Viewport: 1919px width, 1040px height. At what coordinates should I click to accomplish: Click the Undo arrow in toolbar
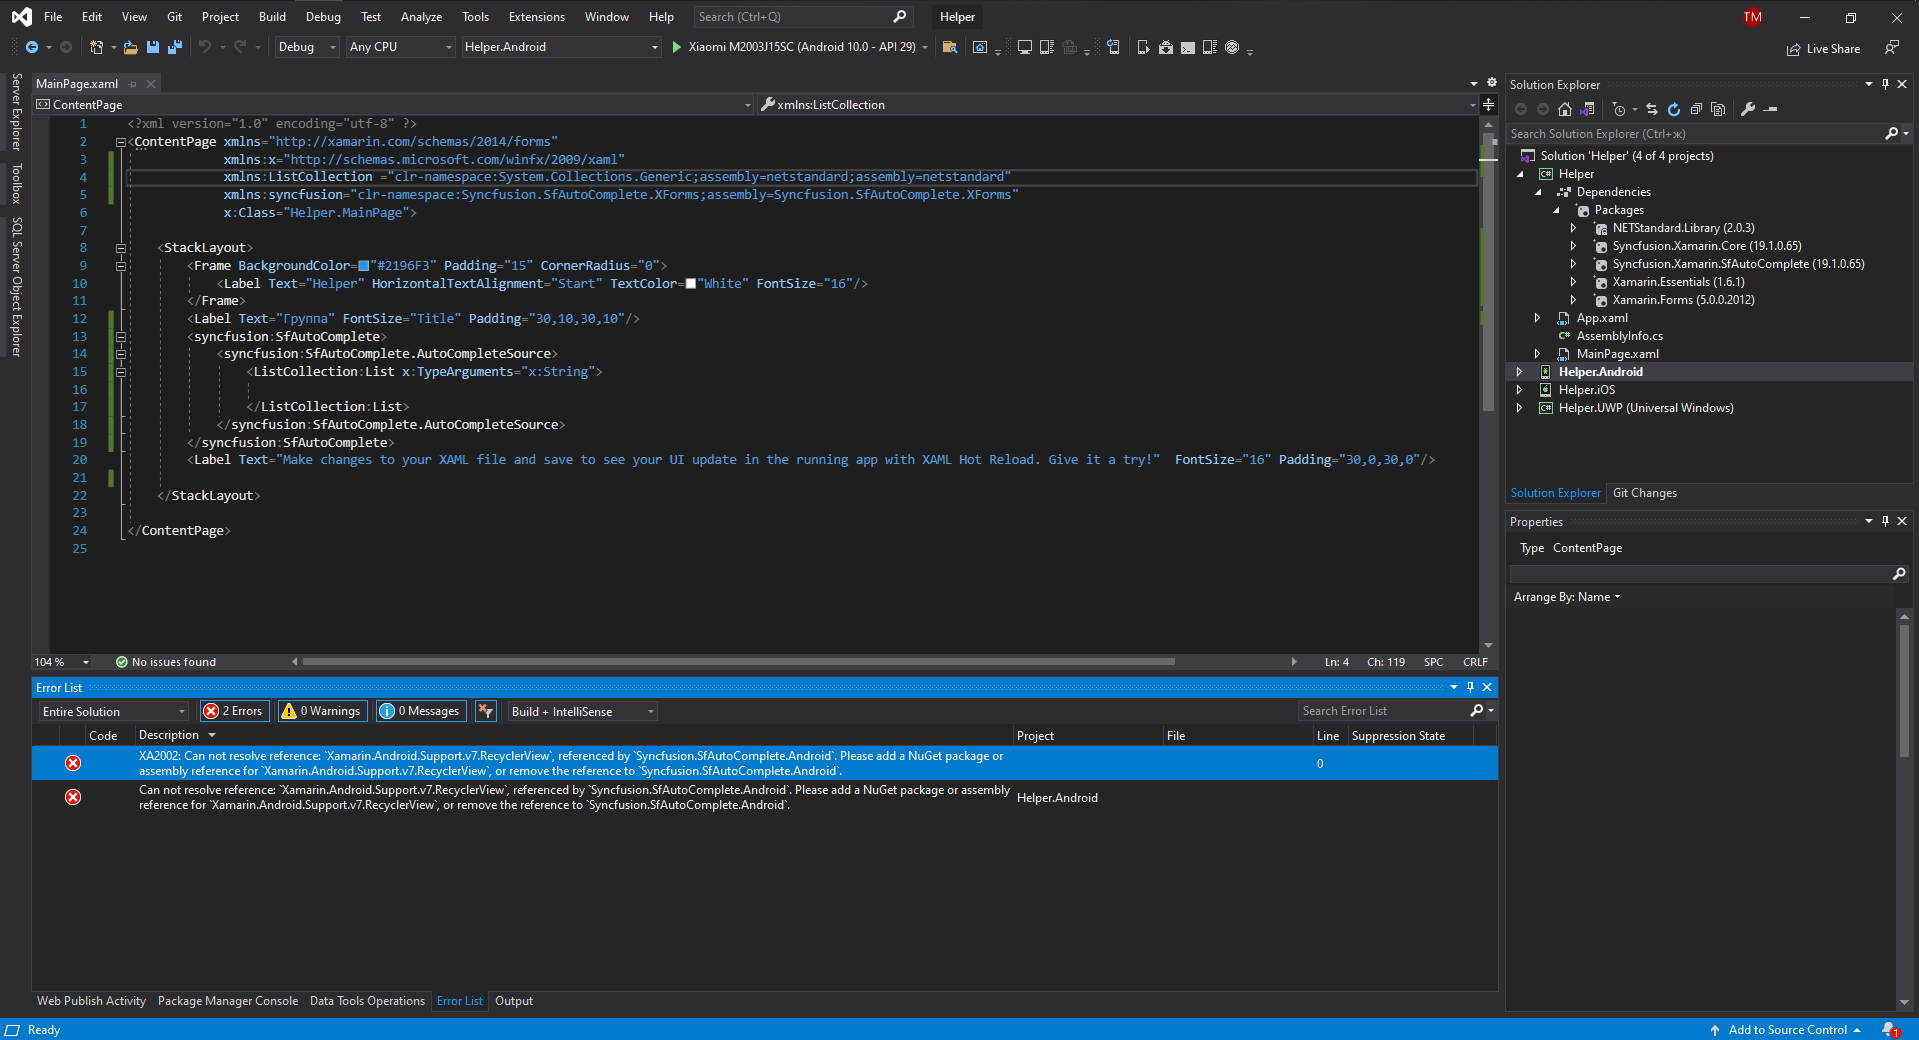coord(205,47)
